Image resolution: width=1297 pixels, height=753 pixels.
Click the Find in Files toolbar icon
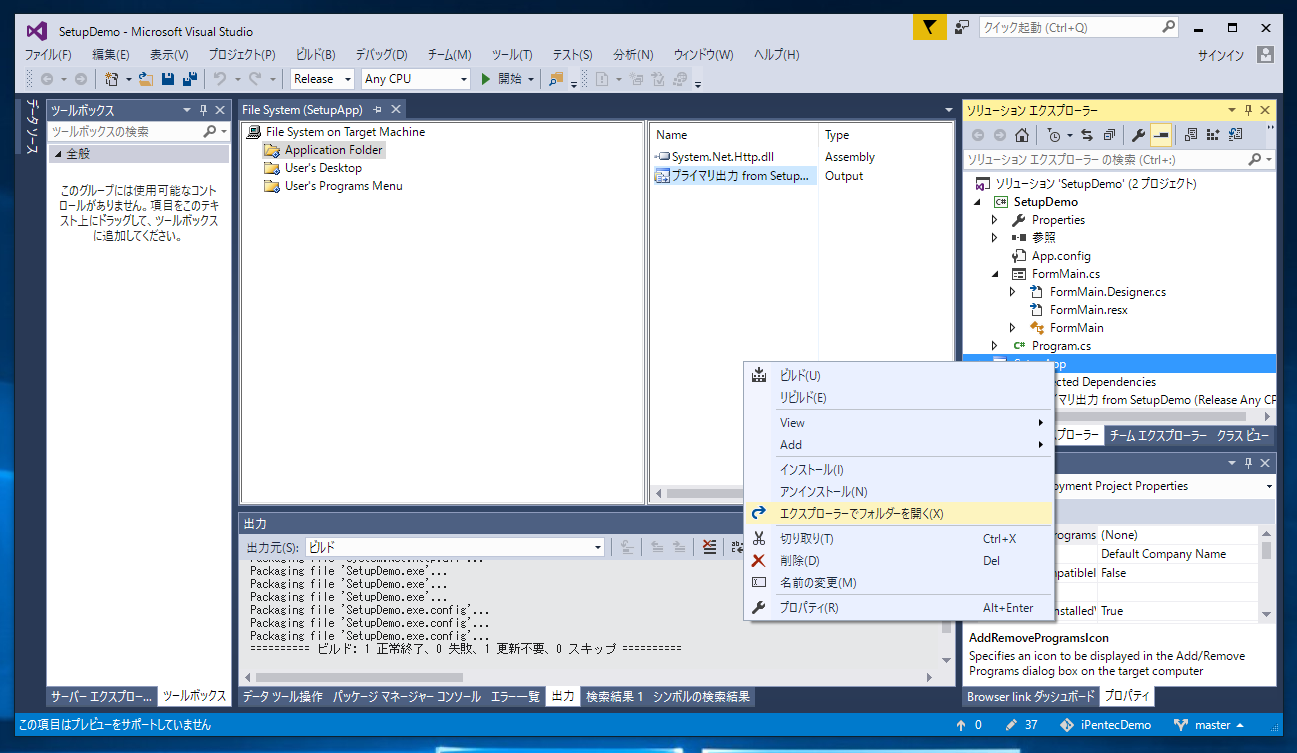tap(557, 79)
